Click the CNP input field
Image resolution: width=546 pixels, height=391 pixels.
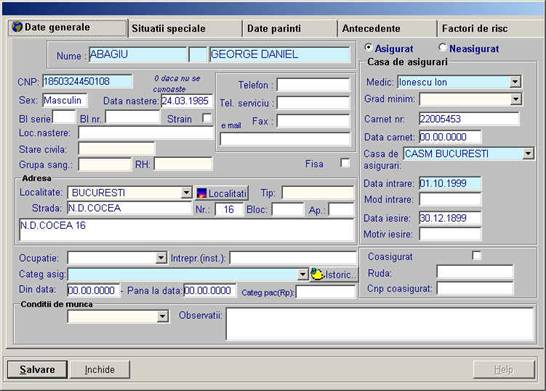(87, 81)
